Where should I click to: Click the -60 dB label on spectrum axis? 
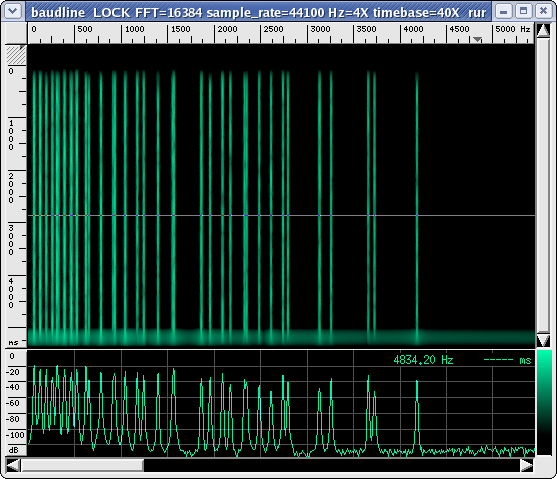tap(13, 403)
